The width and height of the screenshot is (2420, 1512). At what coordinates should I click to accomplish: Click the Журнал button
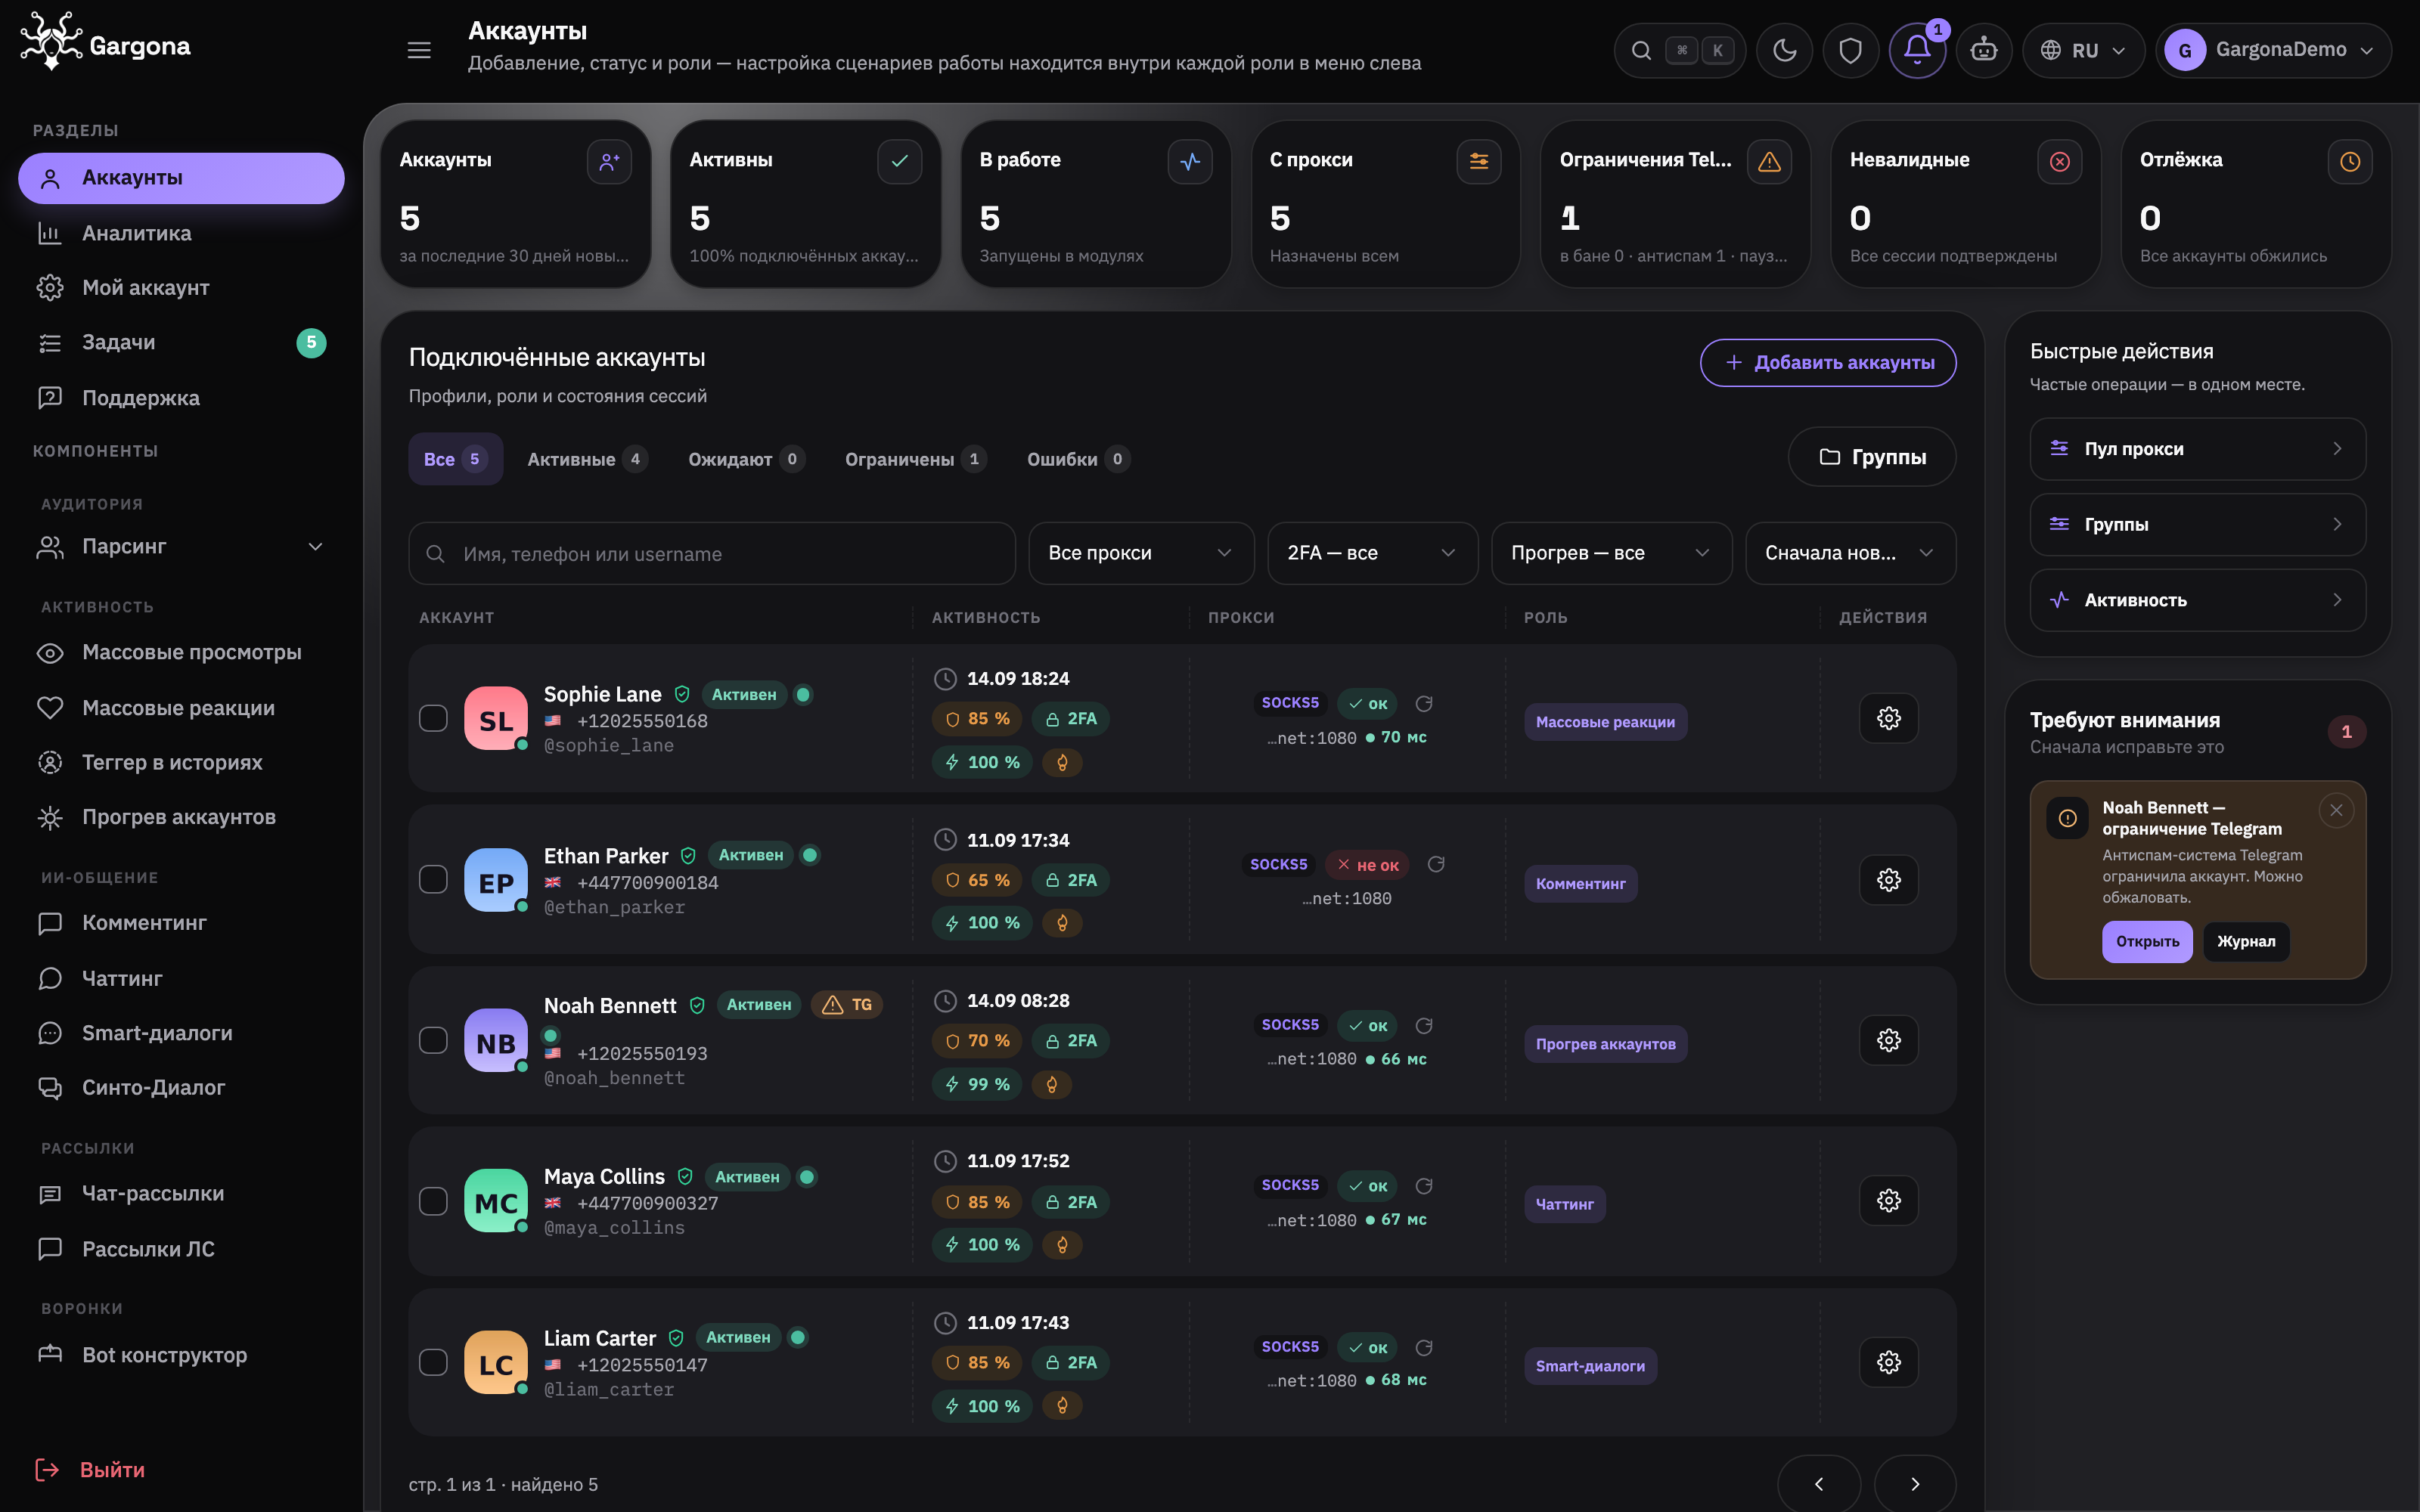(x=2246, y=942)
